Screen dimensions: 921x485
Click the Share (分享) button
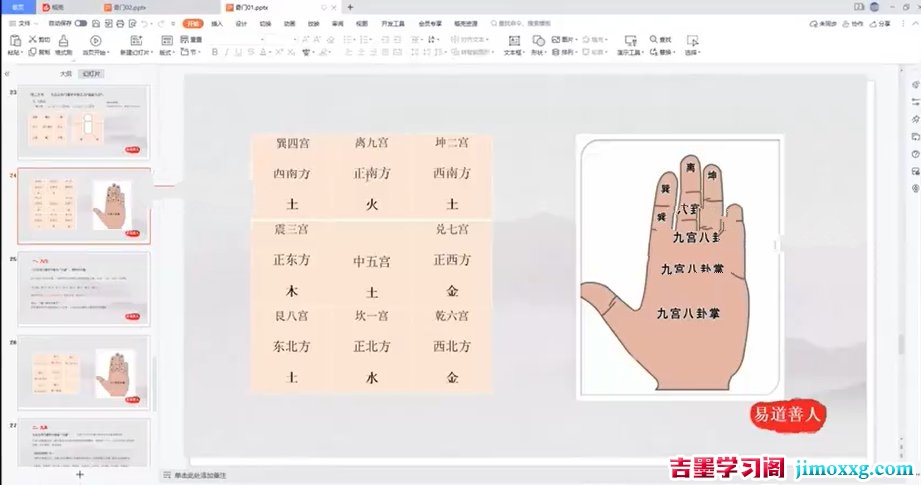[x=880, y=23]
